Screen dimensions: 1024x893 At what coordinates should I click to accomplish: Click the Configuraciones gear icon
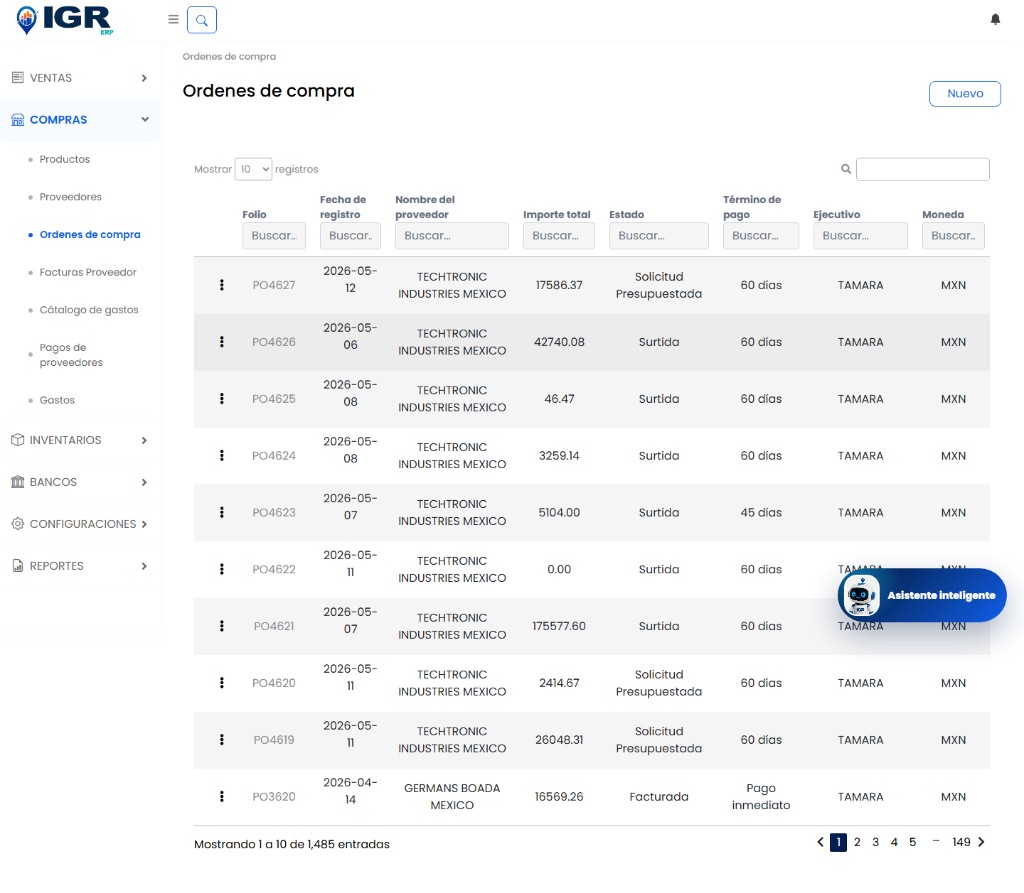click(18, 524)
